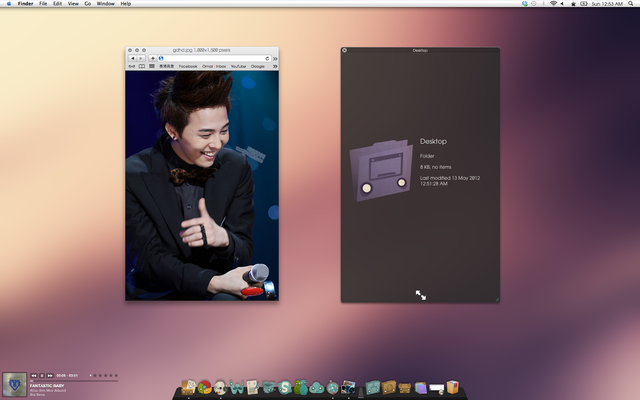Rate song five stars in music widget

point(116,376)
